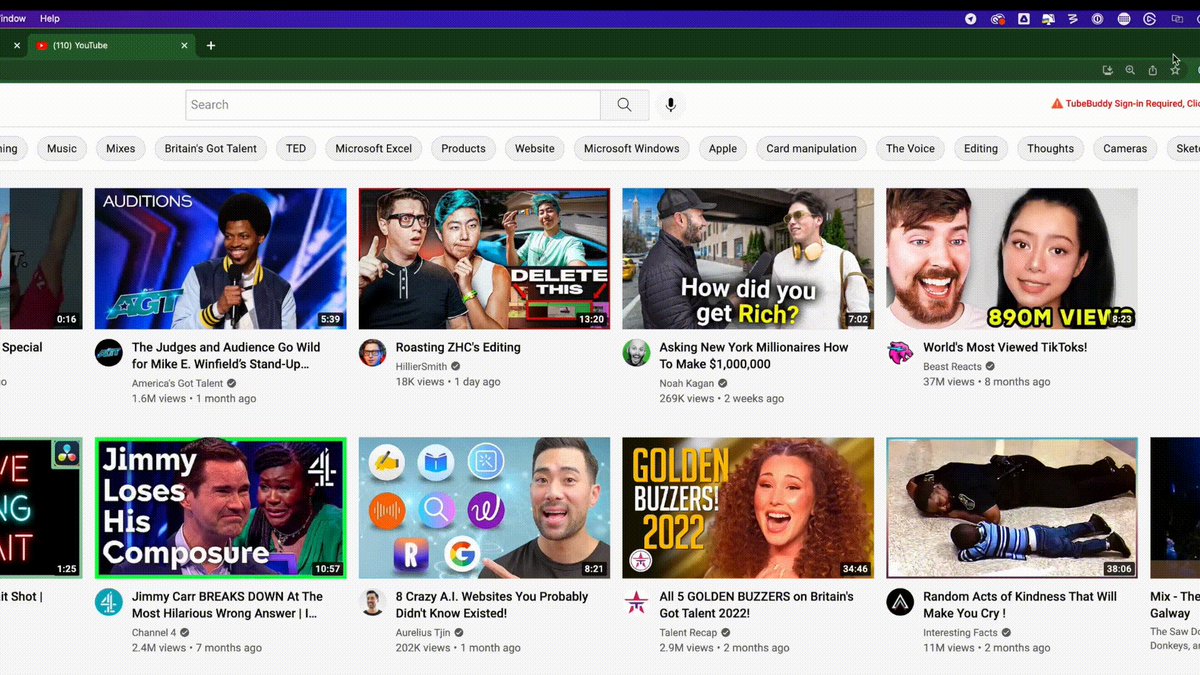Viewport: 1200px width, 675px height.
Task: Select the Microsoft Windows chip
Action: (632, 149)
